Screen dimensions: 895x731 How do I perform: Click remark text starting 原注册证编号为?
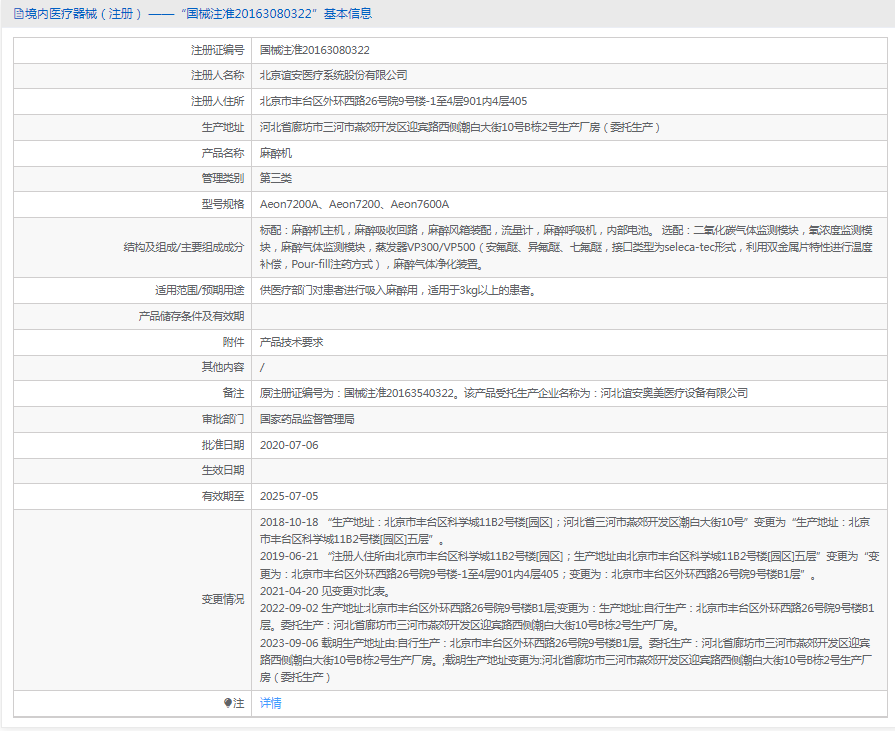pos(503,393)
